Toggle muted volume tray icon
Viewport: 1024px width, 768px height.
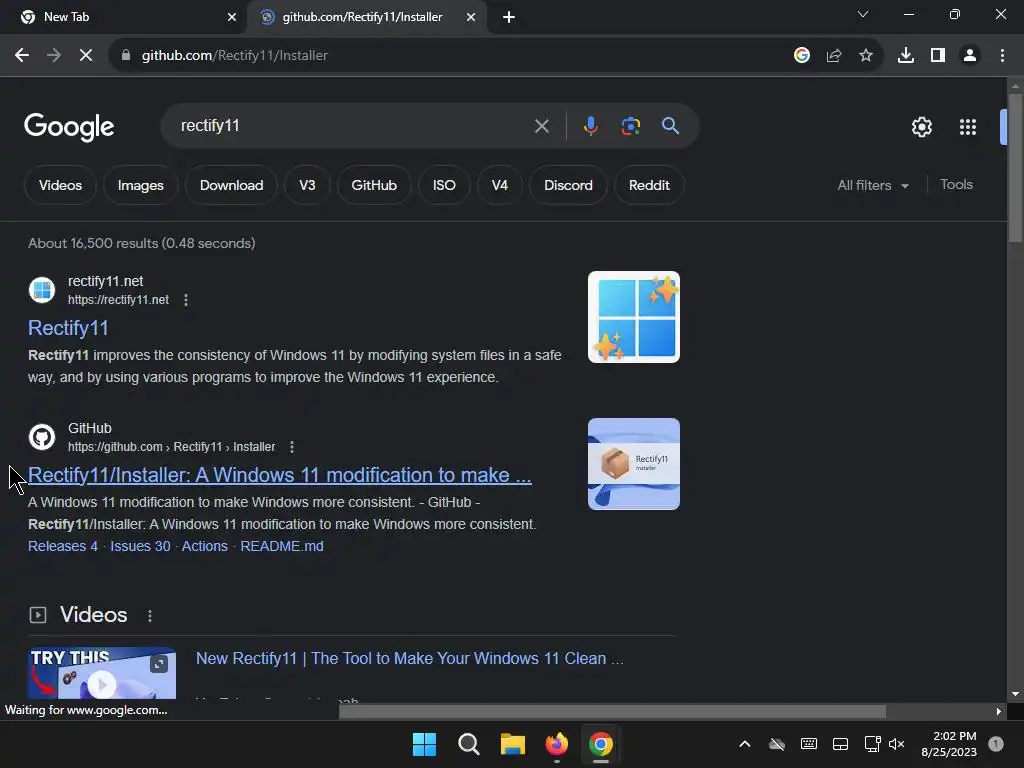pyautogui.click(x=897, y=744)
